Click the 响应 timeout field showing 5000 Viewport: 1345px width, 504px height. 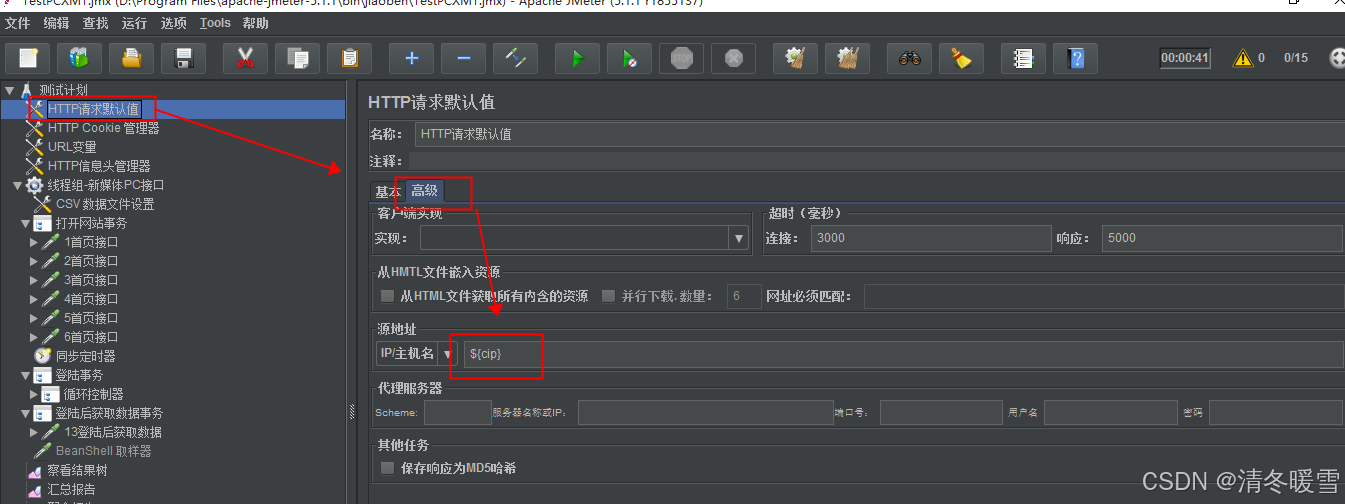pos(1223,238)
